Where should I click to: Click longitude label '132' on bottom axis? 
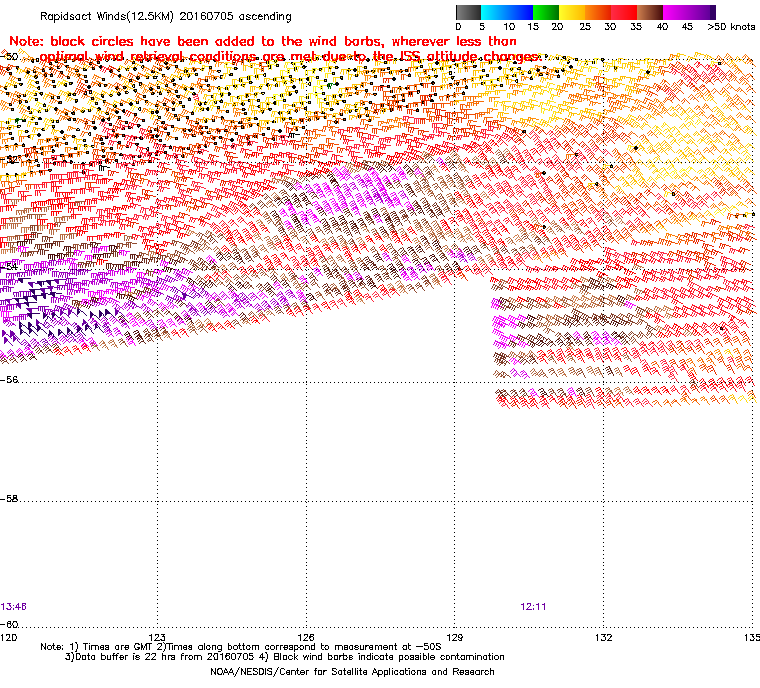pyautogui.click(x=603, y=637)
